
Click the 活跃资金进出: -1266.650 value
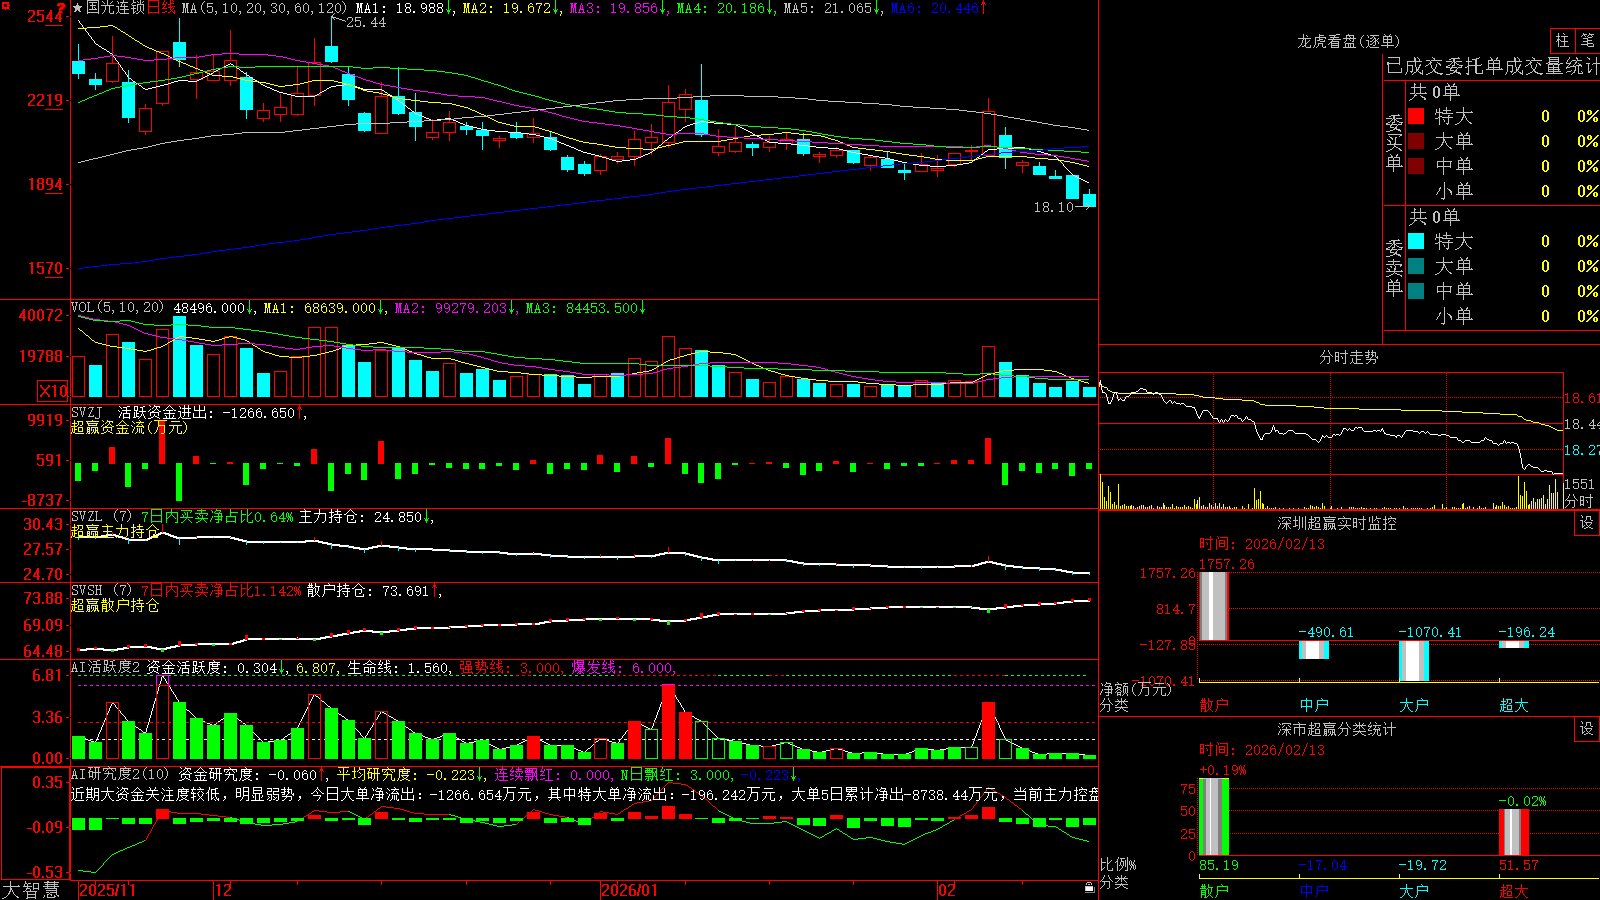[x=207, y=412]
